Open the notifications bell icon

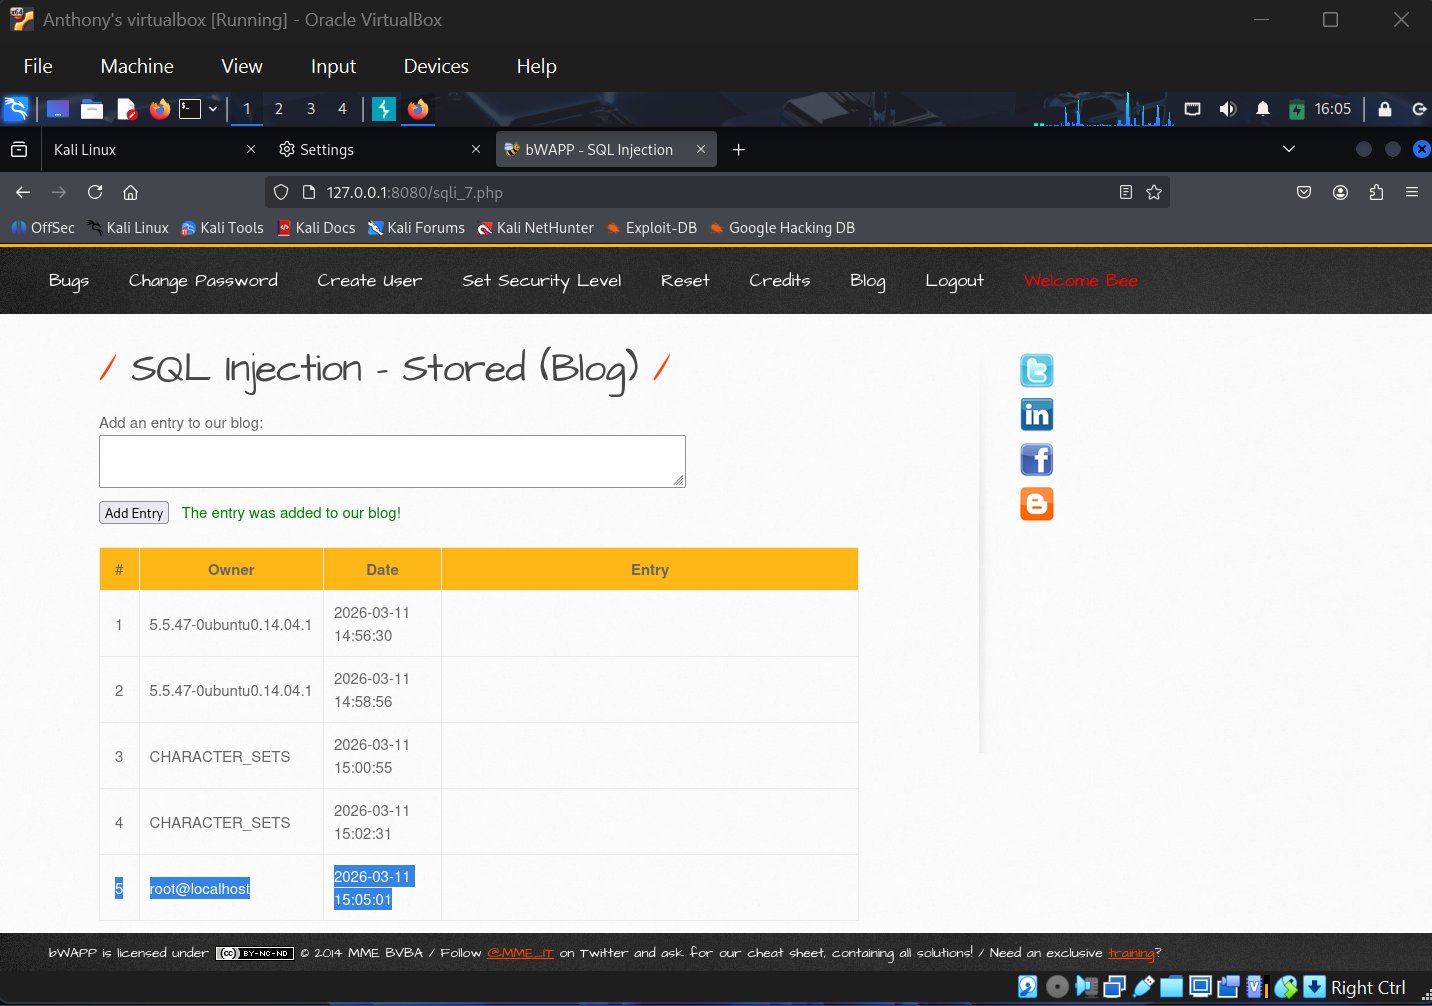click(1263, 109)
